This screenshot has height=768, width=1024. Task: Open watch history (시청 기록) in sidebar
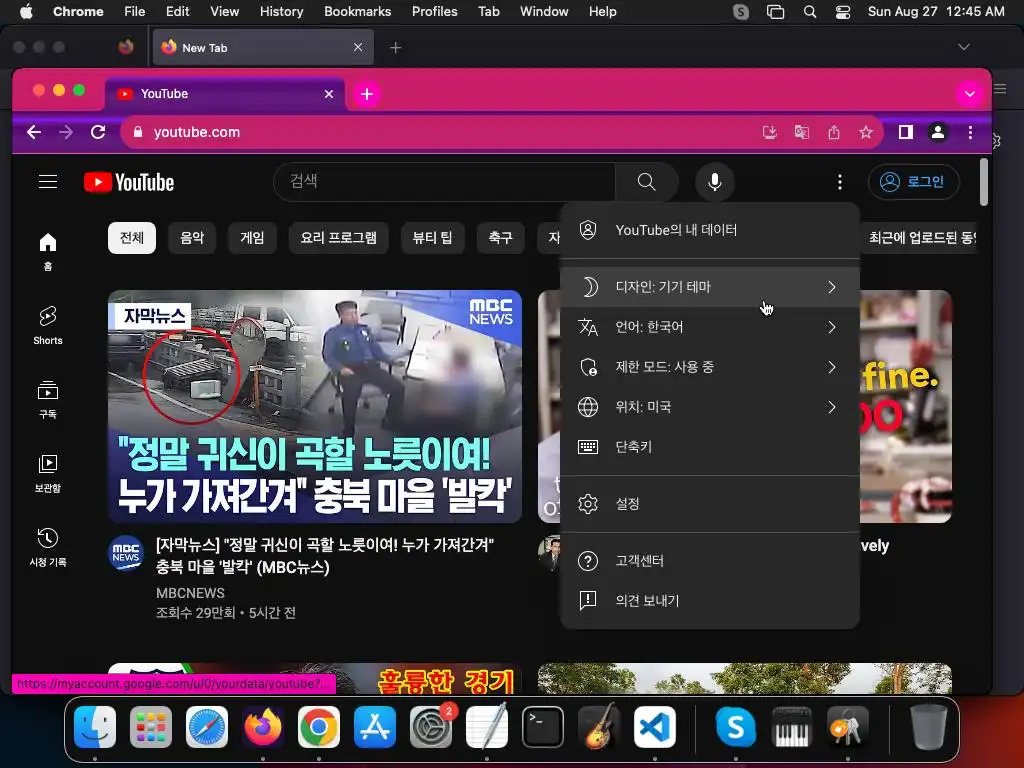[x=48, y=547]
